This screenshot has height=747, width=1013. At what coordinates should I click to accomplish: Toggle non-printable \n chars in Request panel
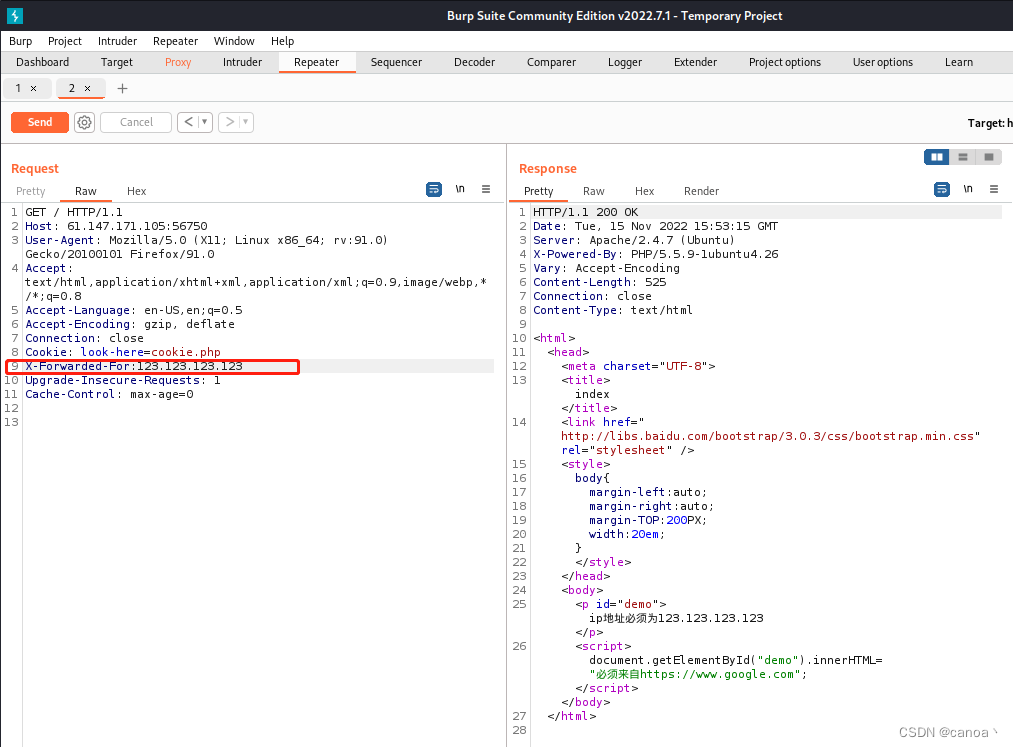point(460,189)
